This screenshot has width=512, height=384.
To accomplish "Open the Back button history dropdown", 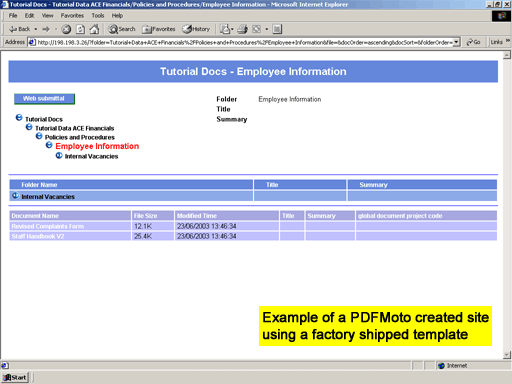I will coord(36,29).
